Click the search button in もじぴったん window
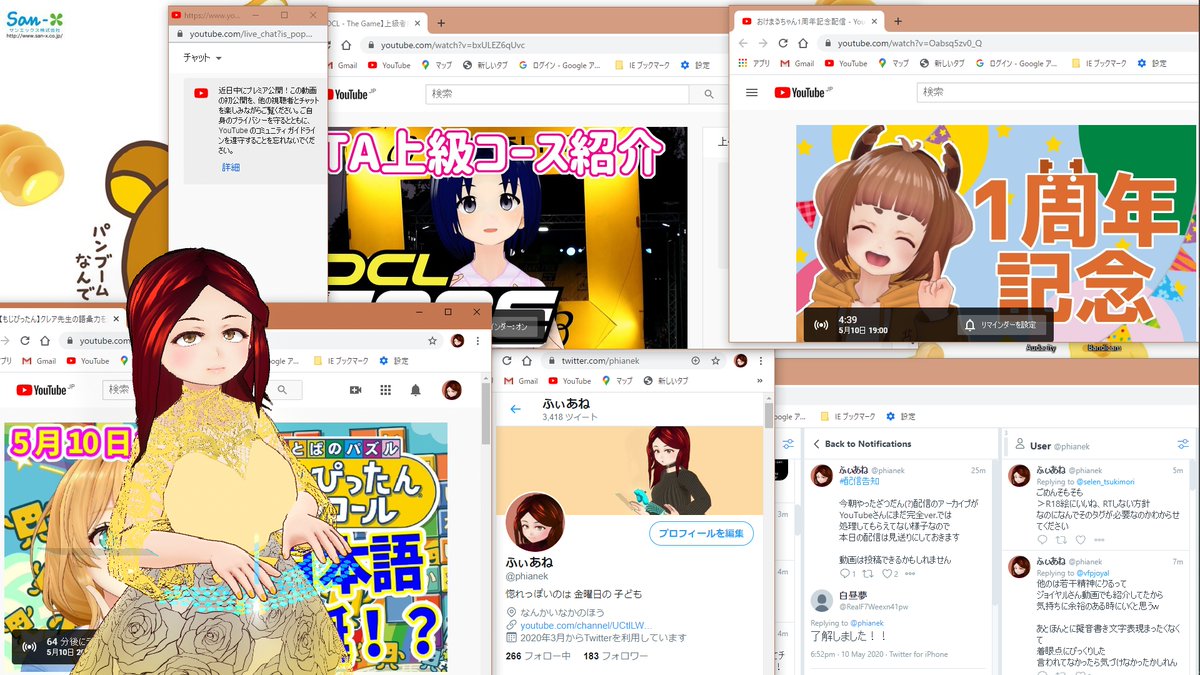Image resolution: width=1200 pixels, height=675 pixels. click(x=283, y=390)
